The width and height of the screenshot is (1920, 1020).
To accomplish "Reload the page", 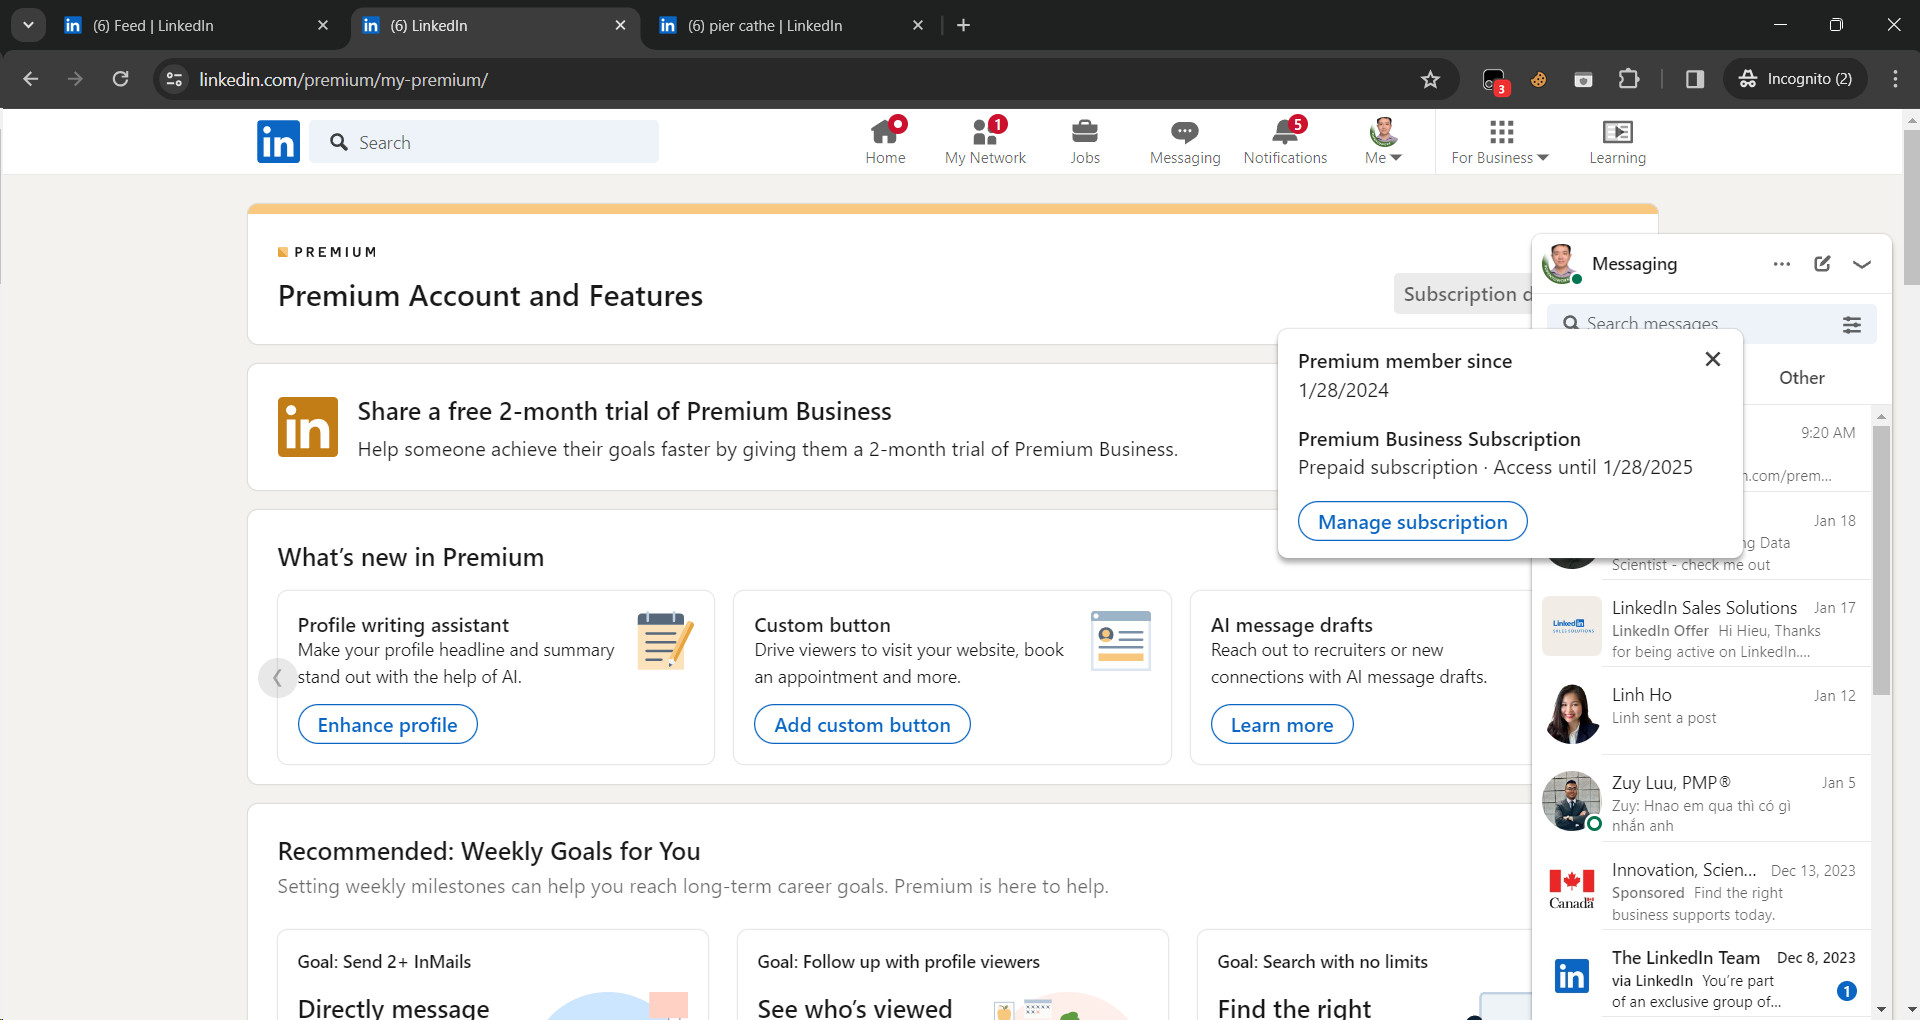I will [x=120, y=79].
